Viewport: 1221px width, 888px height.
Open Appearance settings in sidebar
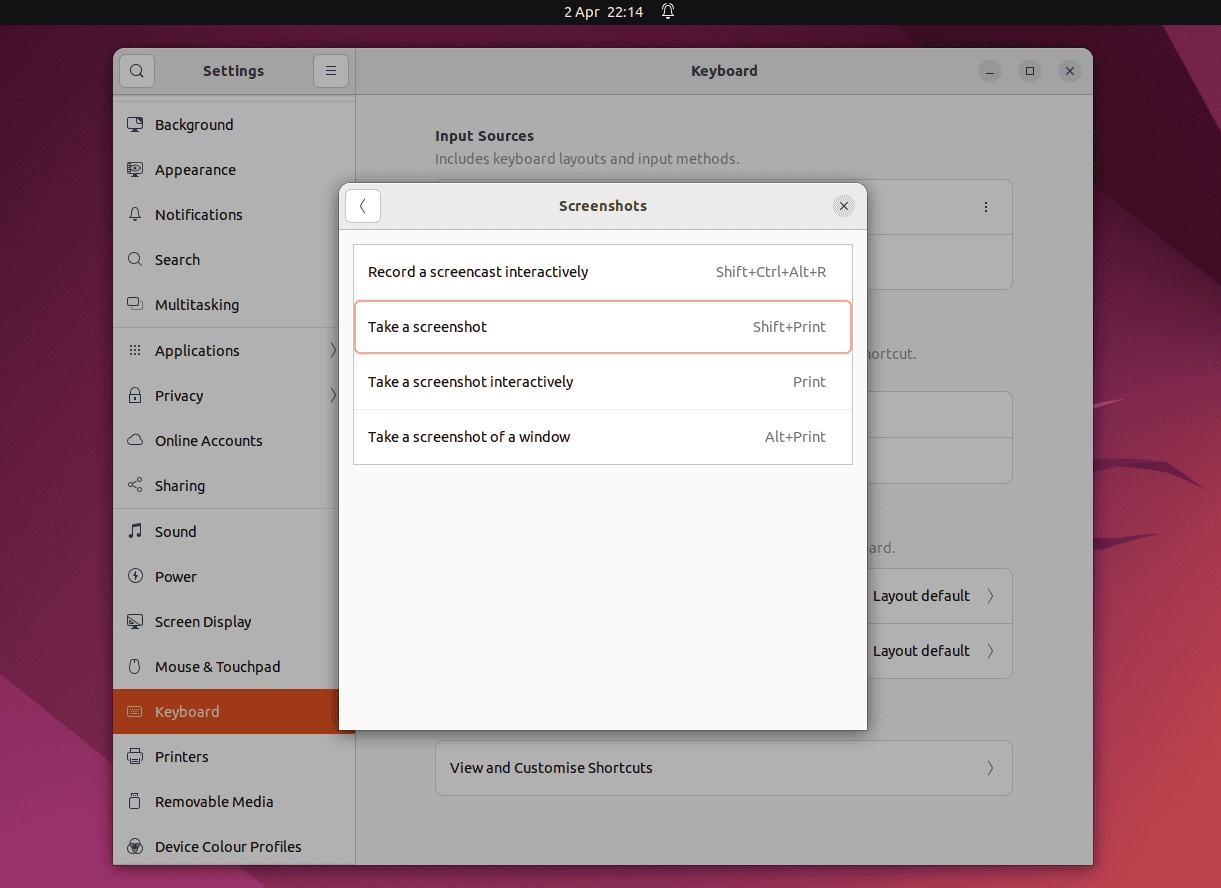[x=234, y=169]
